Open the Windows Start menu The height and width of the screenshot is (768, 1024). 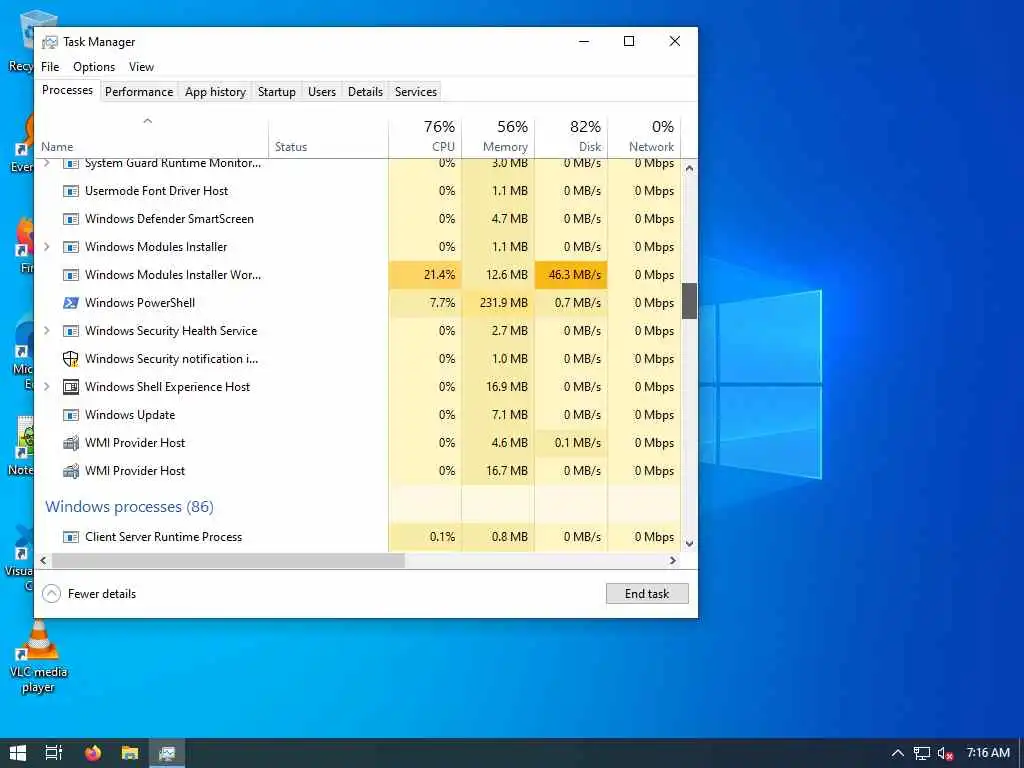point(18,753)
